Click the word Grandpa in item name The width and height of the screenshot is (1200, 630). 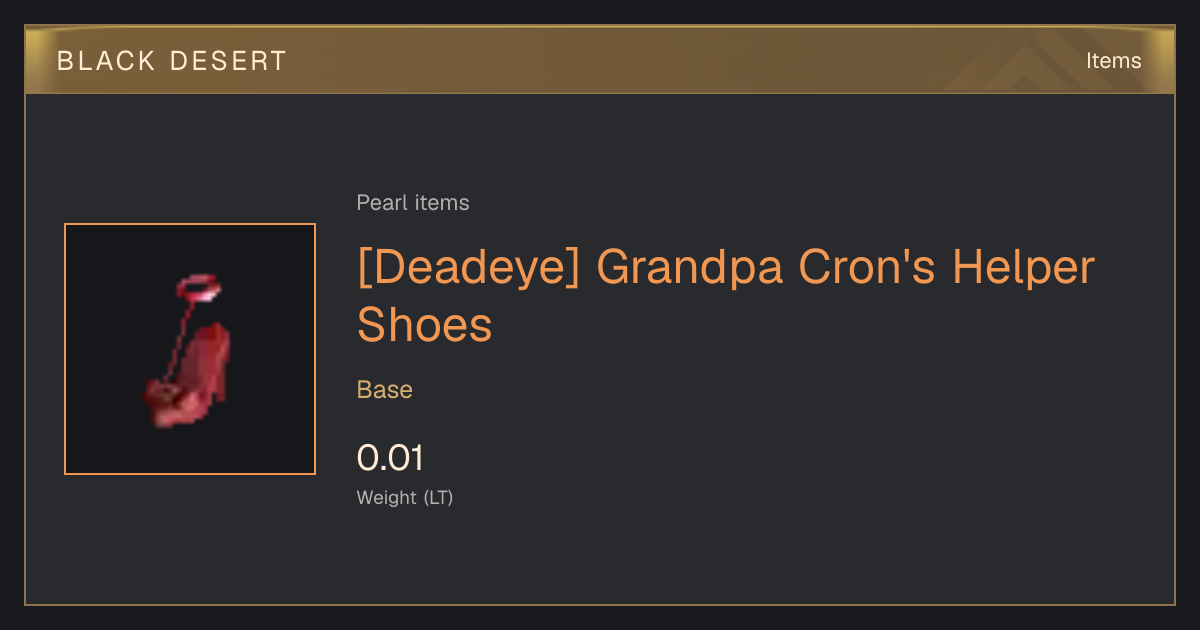click(x=687, y=269)
